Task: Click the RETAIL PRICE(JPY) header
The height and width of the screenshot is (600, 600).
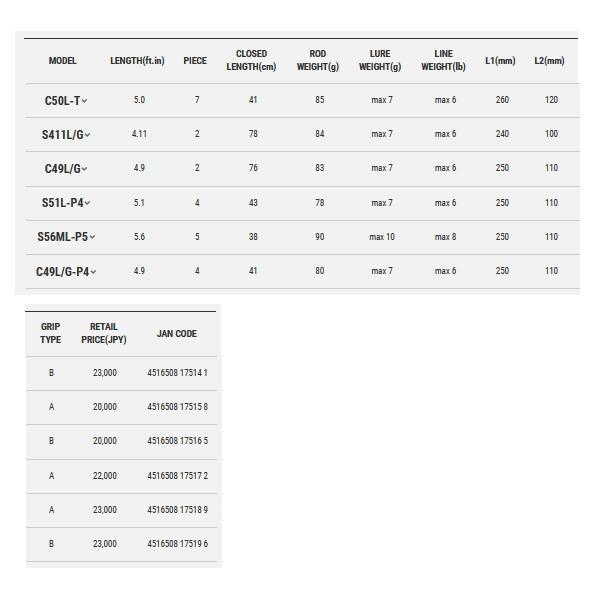Action: tap(104, 333)
